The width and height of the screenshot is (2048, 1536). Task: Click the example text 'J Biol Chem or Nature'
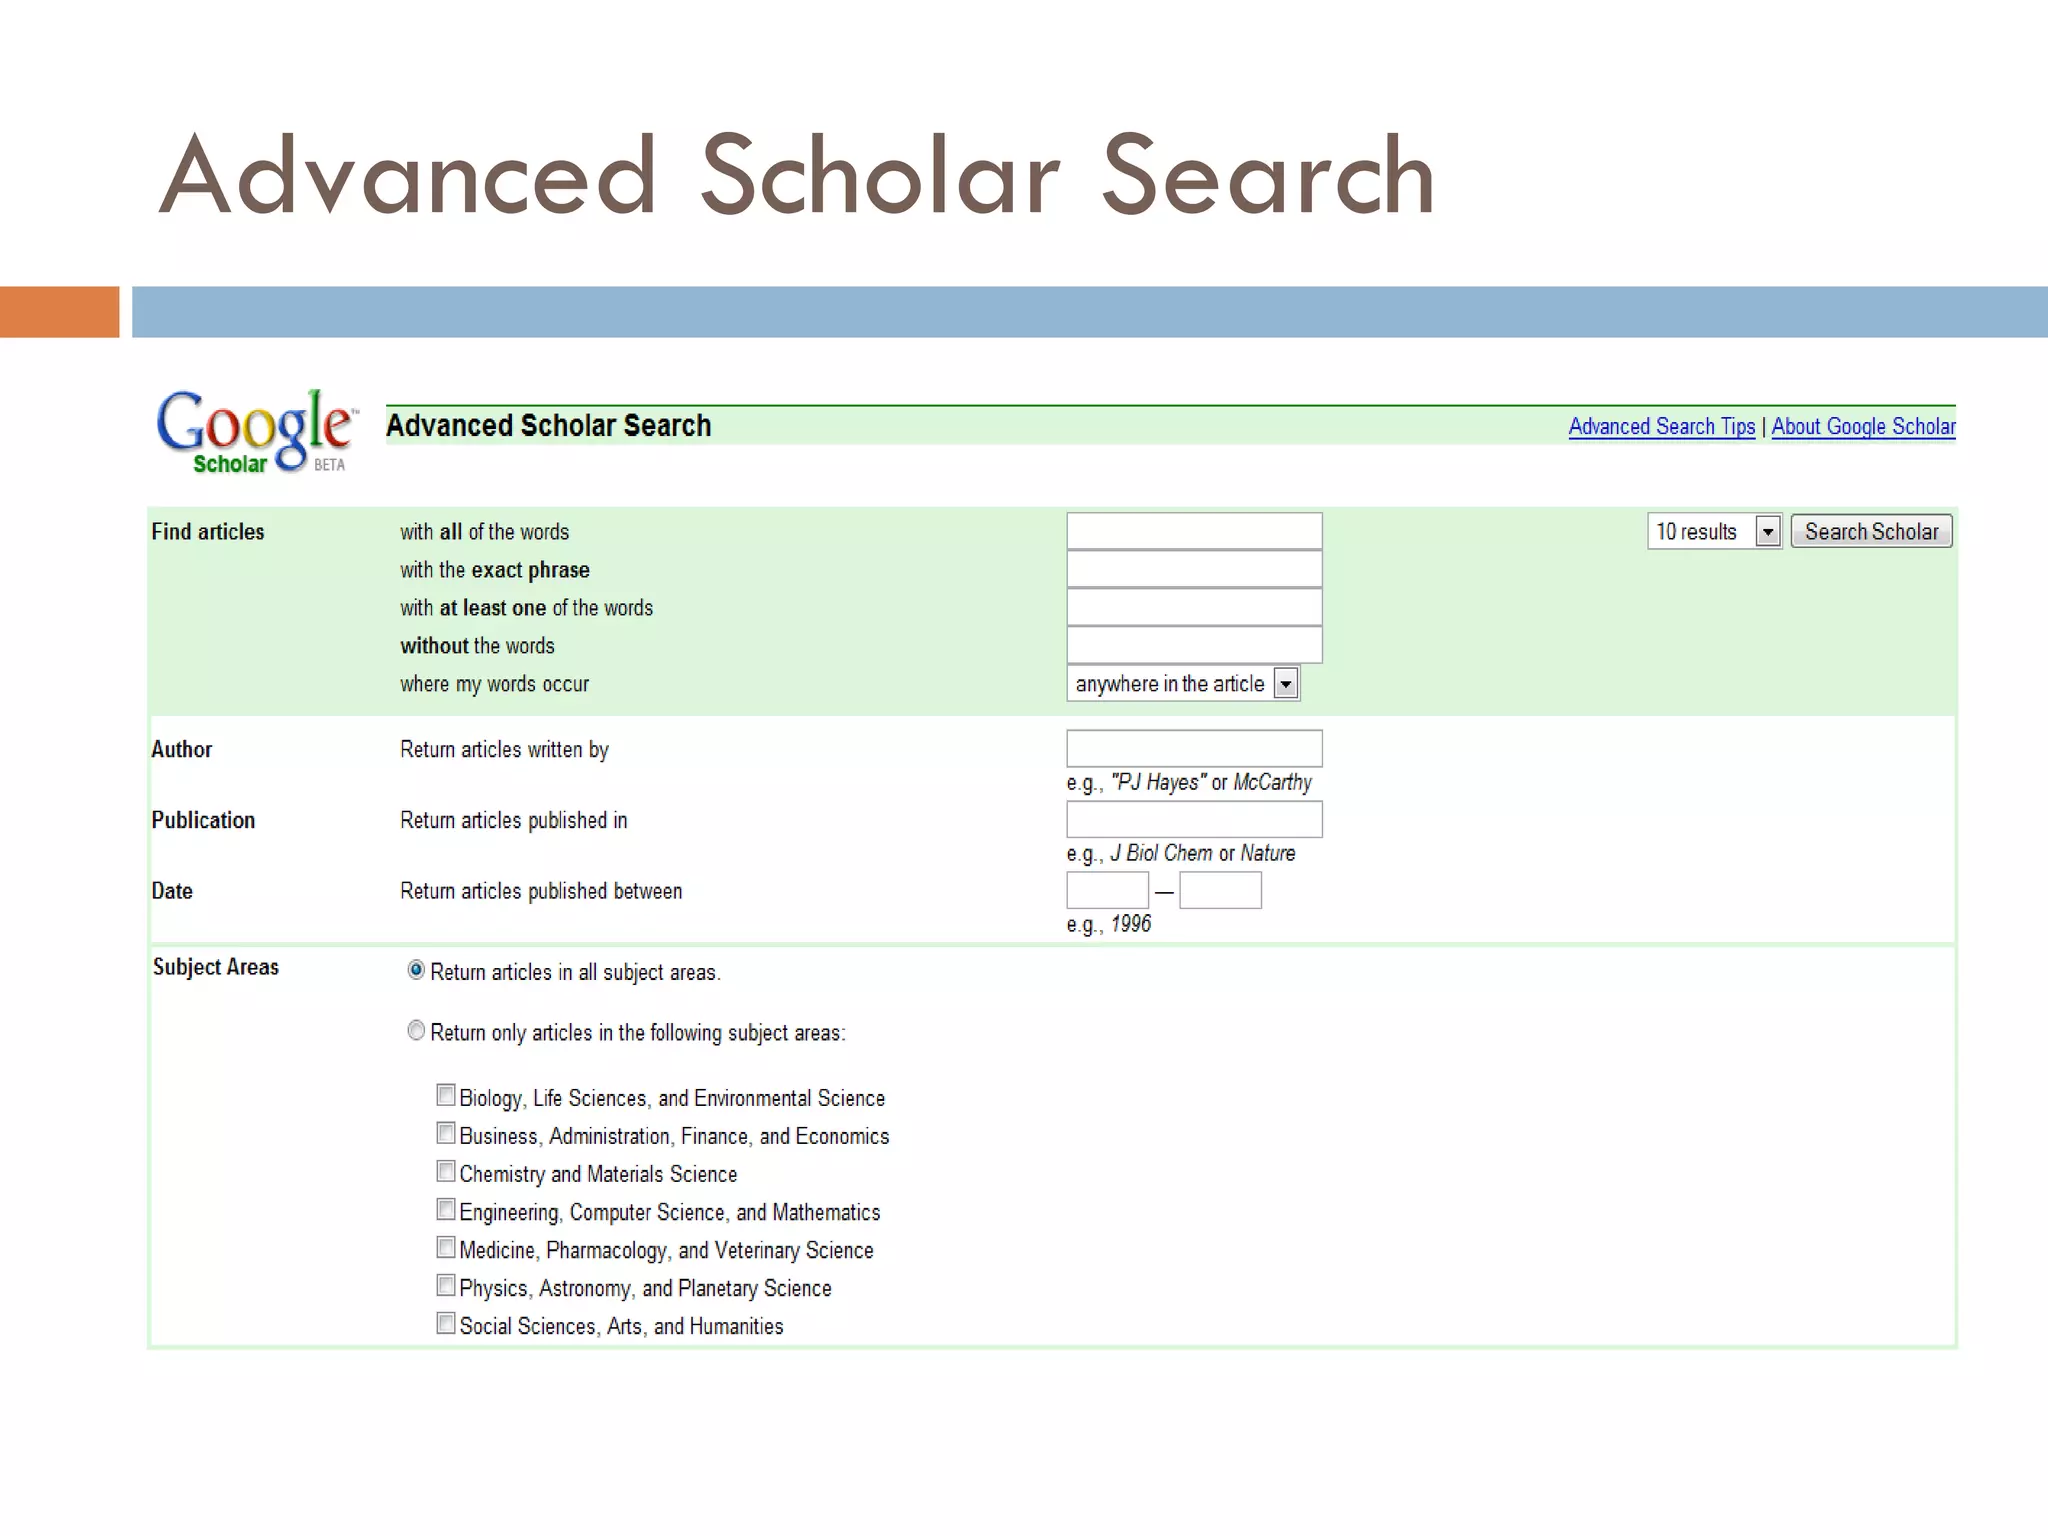click(1203, 853)
